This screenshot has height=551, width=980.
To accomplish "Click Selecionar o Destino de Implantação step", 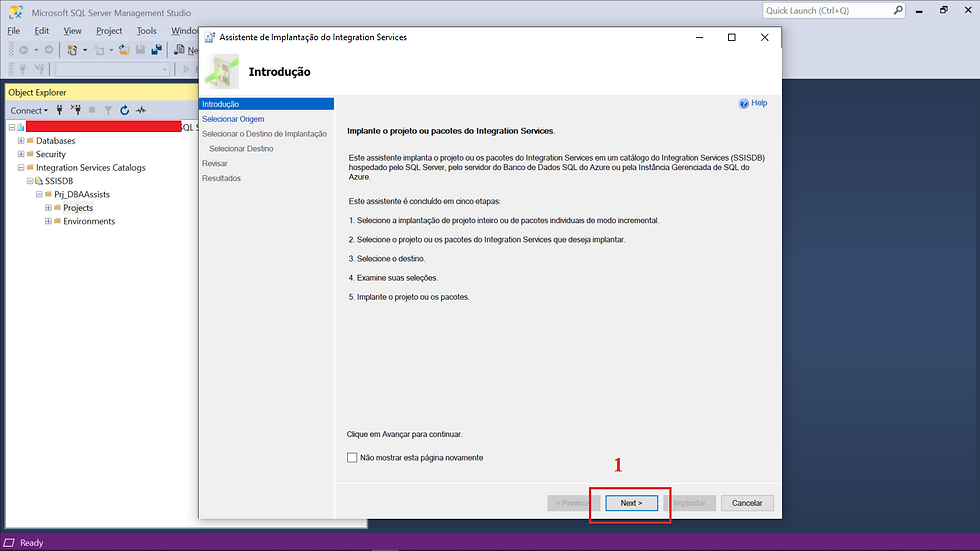I will (264, 134).
